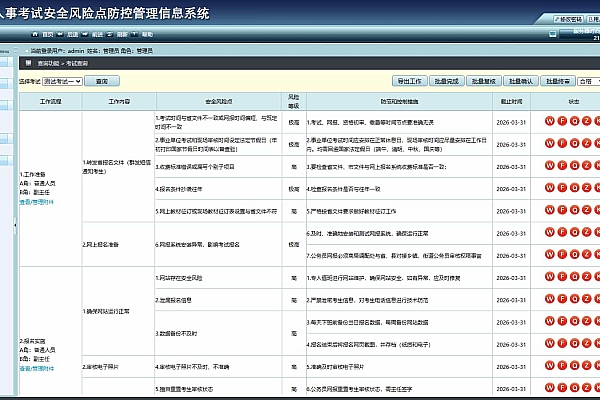The width and height of the screenshot is (600, 400).
Task: Click W status icon in 网站存在安全风险 row
Action: point(549,277)
